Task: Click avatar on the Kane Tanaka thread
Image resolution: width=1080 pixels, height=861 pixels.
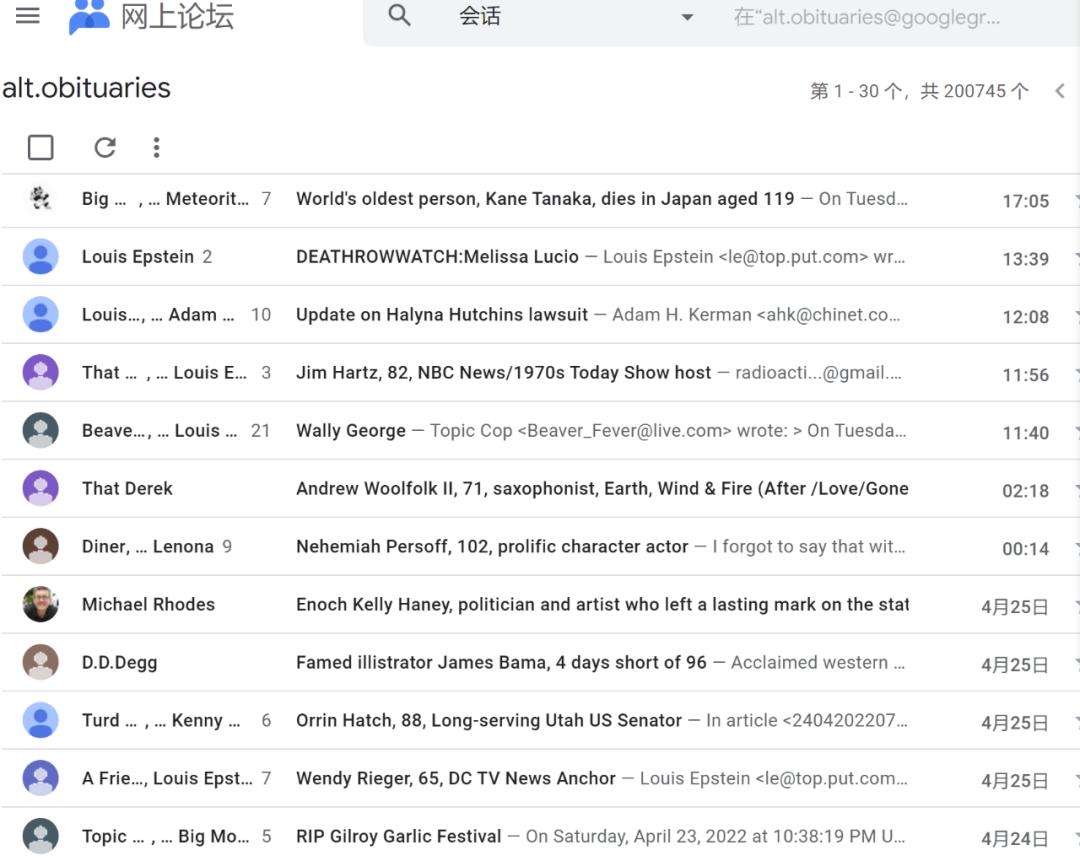Action: 41,198
